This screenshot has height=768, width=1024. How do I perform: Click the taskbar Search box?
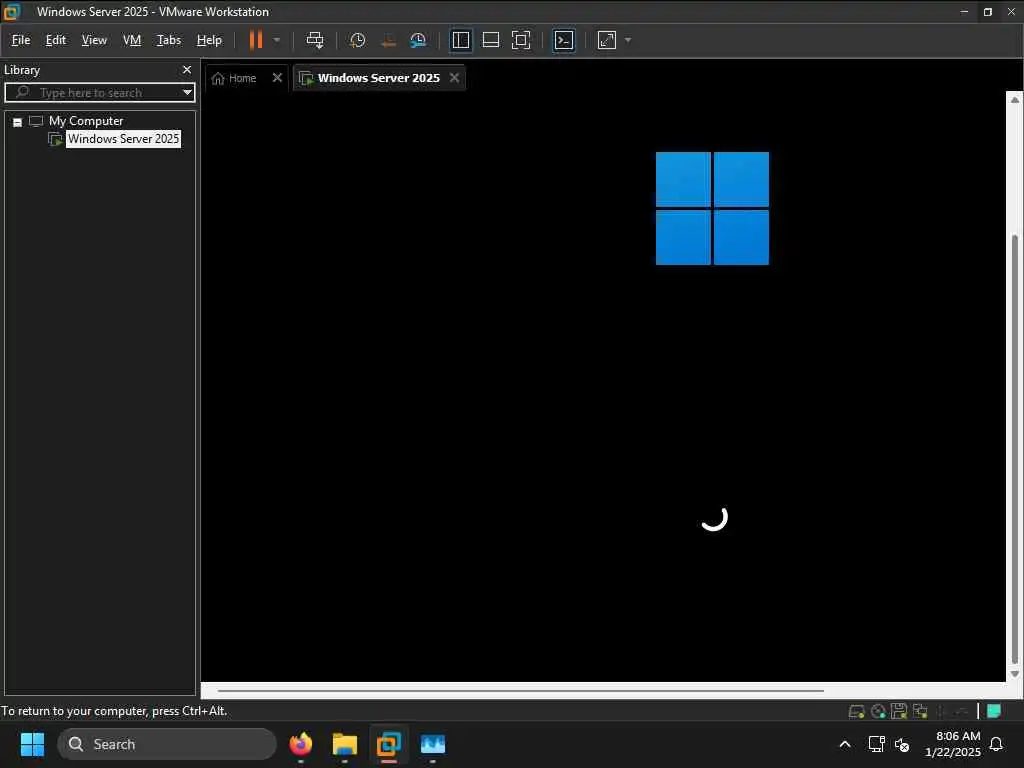point(167,744)
